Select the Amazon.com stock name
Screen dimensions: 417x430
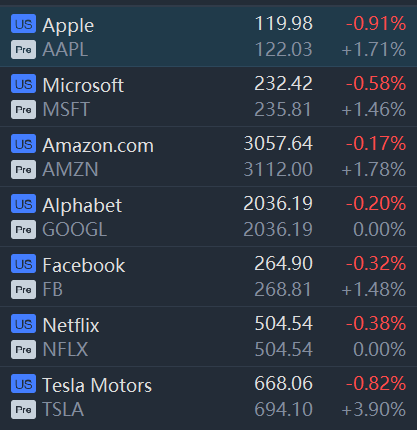click(98, 146)
